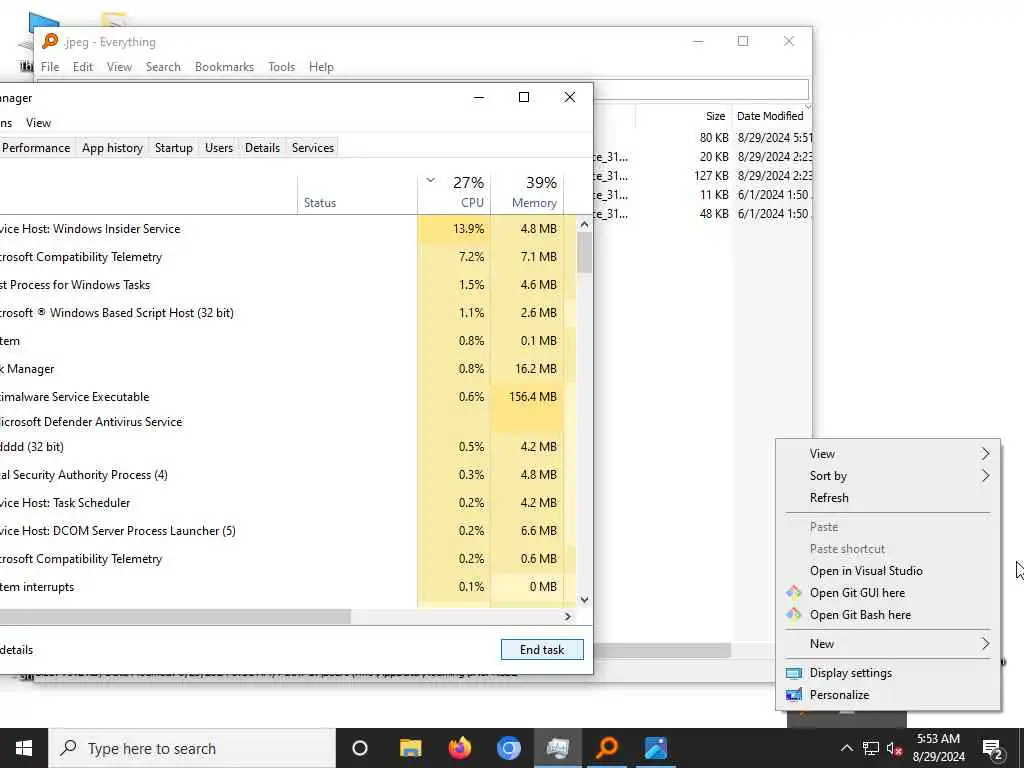The width and height of the screenshot is (1024, 768).
Task: Open Cortana circle icon on taskbar
Action: 360,748
